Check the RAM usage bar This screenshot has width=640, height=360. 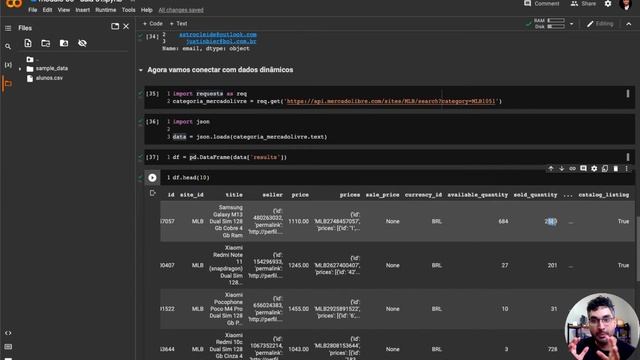(556, 20)
